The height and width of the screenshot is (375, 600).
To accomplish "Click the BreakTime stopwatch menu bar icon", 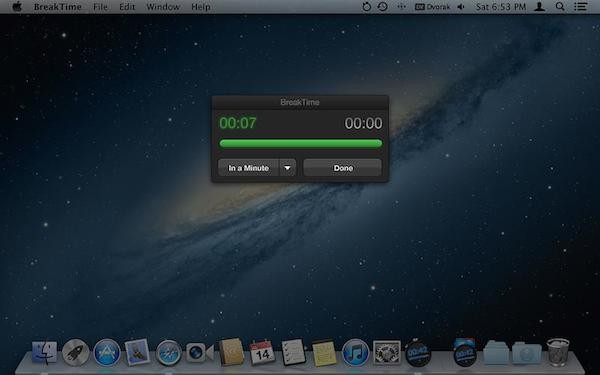I will [x=366, y=7].
